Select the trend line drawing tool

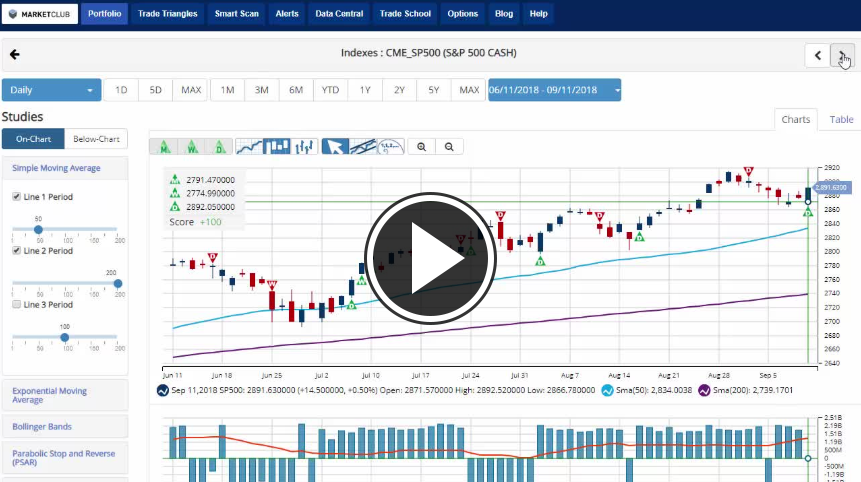[x=363, y=147]
